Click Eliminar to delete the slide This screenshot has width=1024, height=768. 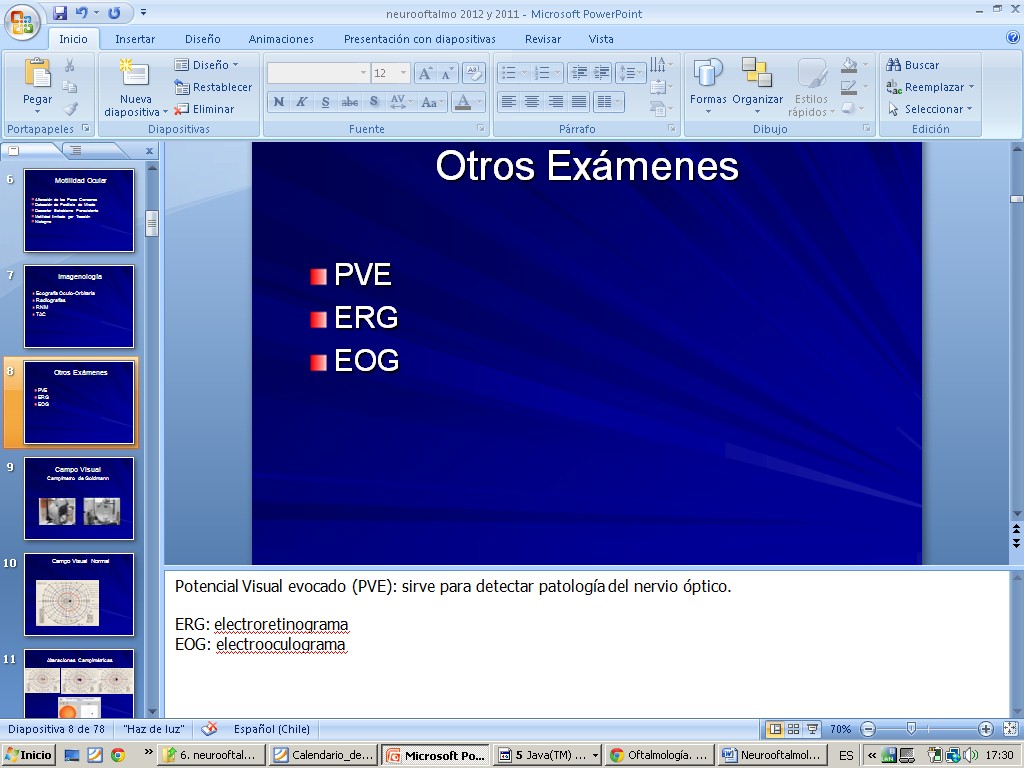point(205,109)
